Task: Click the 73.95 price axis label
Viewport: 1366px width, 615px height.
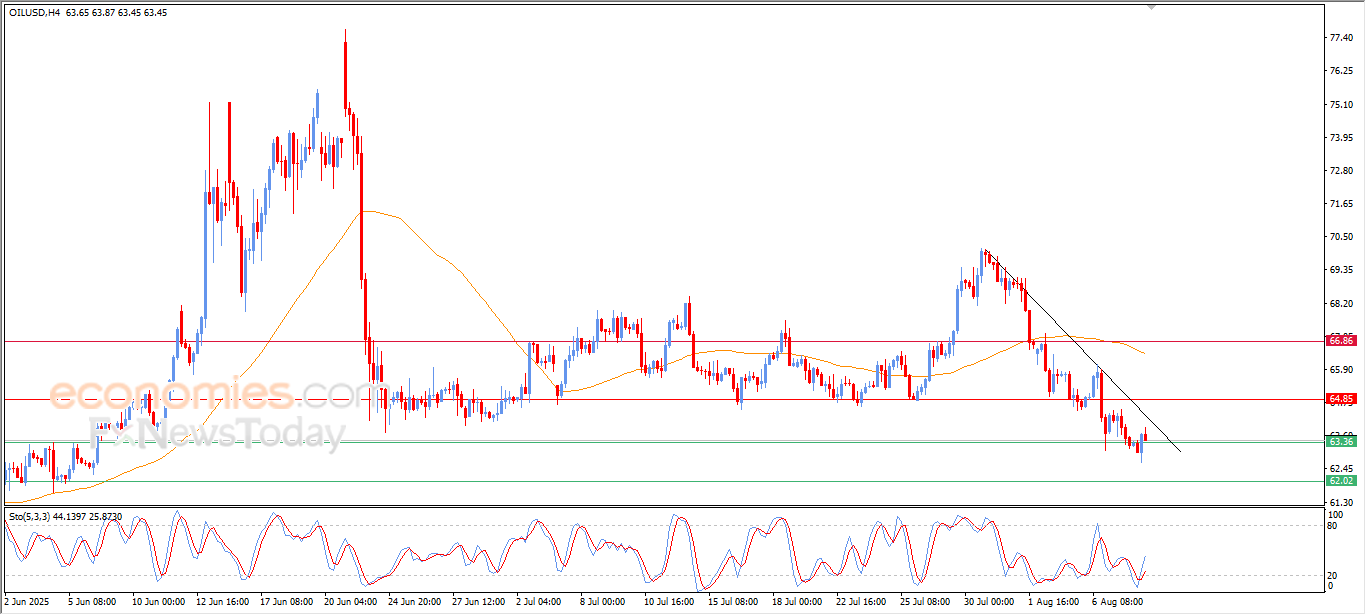Action: tap(1342, 137)
